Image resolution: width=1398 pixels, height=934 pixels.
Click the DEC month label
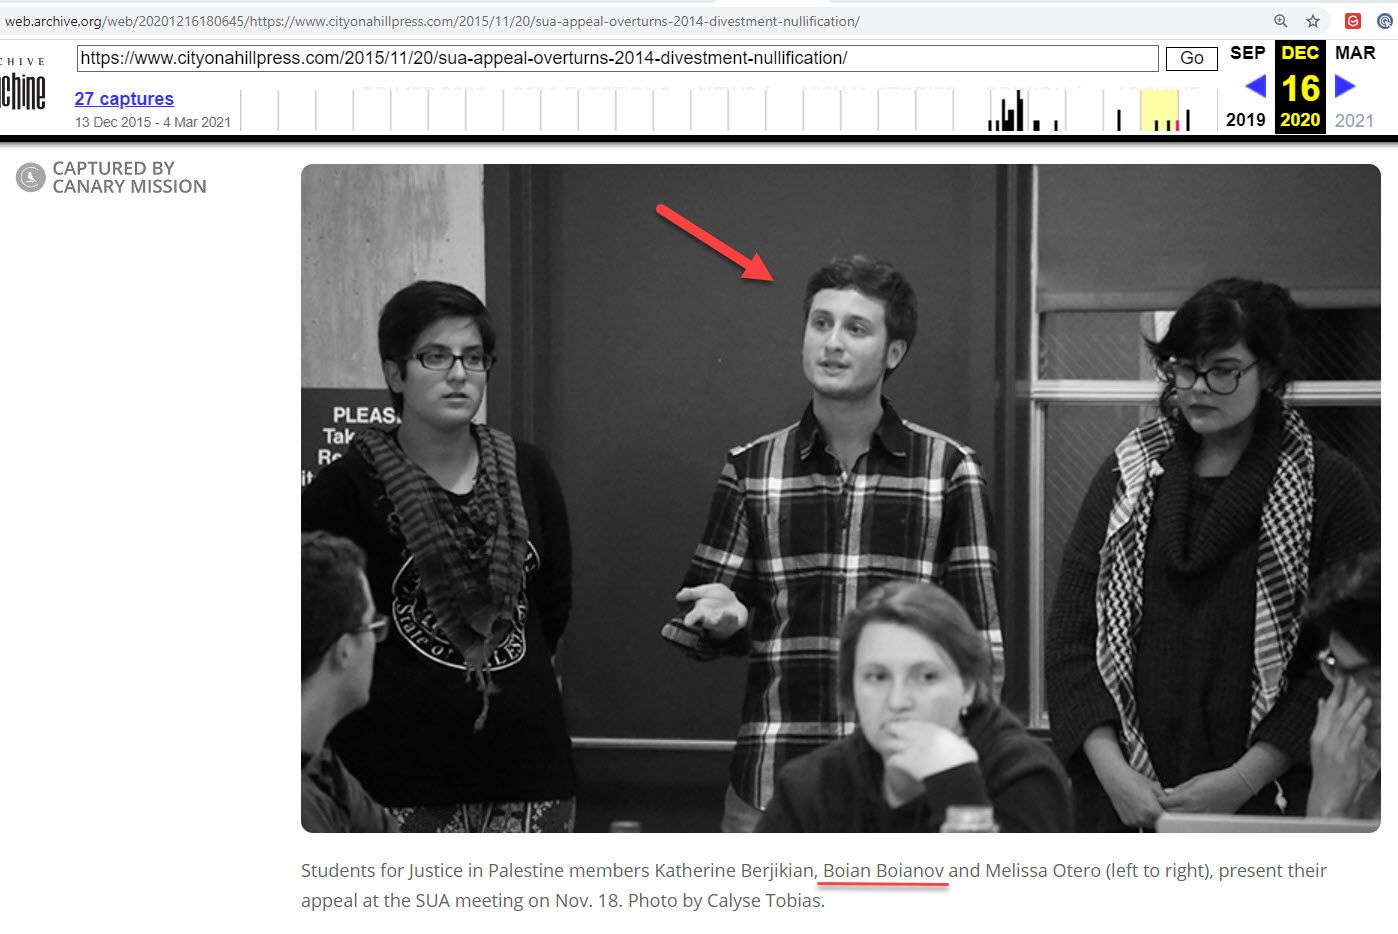[x=1300, y=53]
